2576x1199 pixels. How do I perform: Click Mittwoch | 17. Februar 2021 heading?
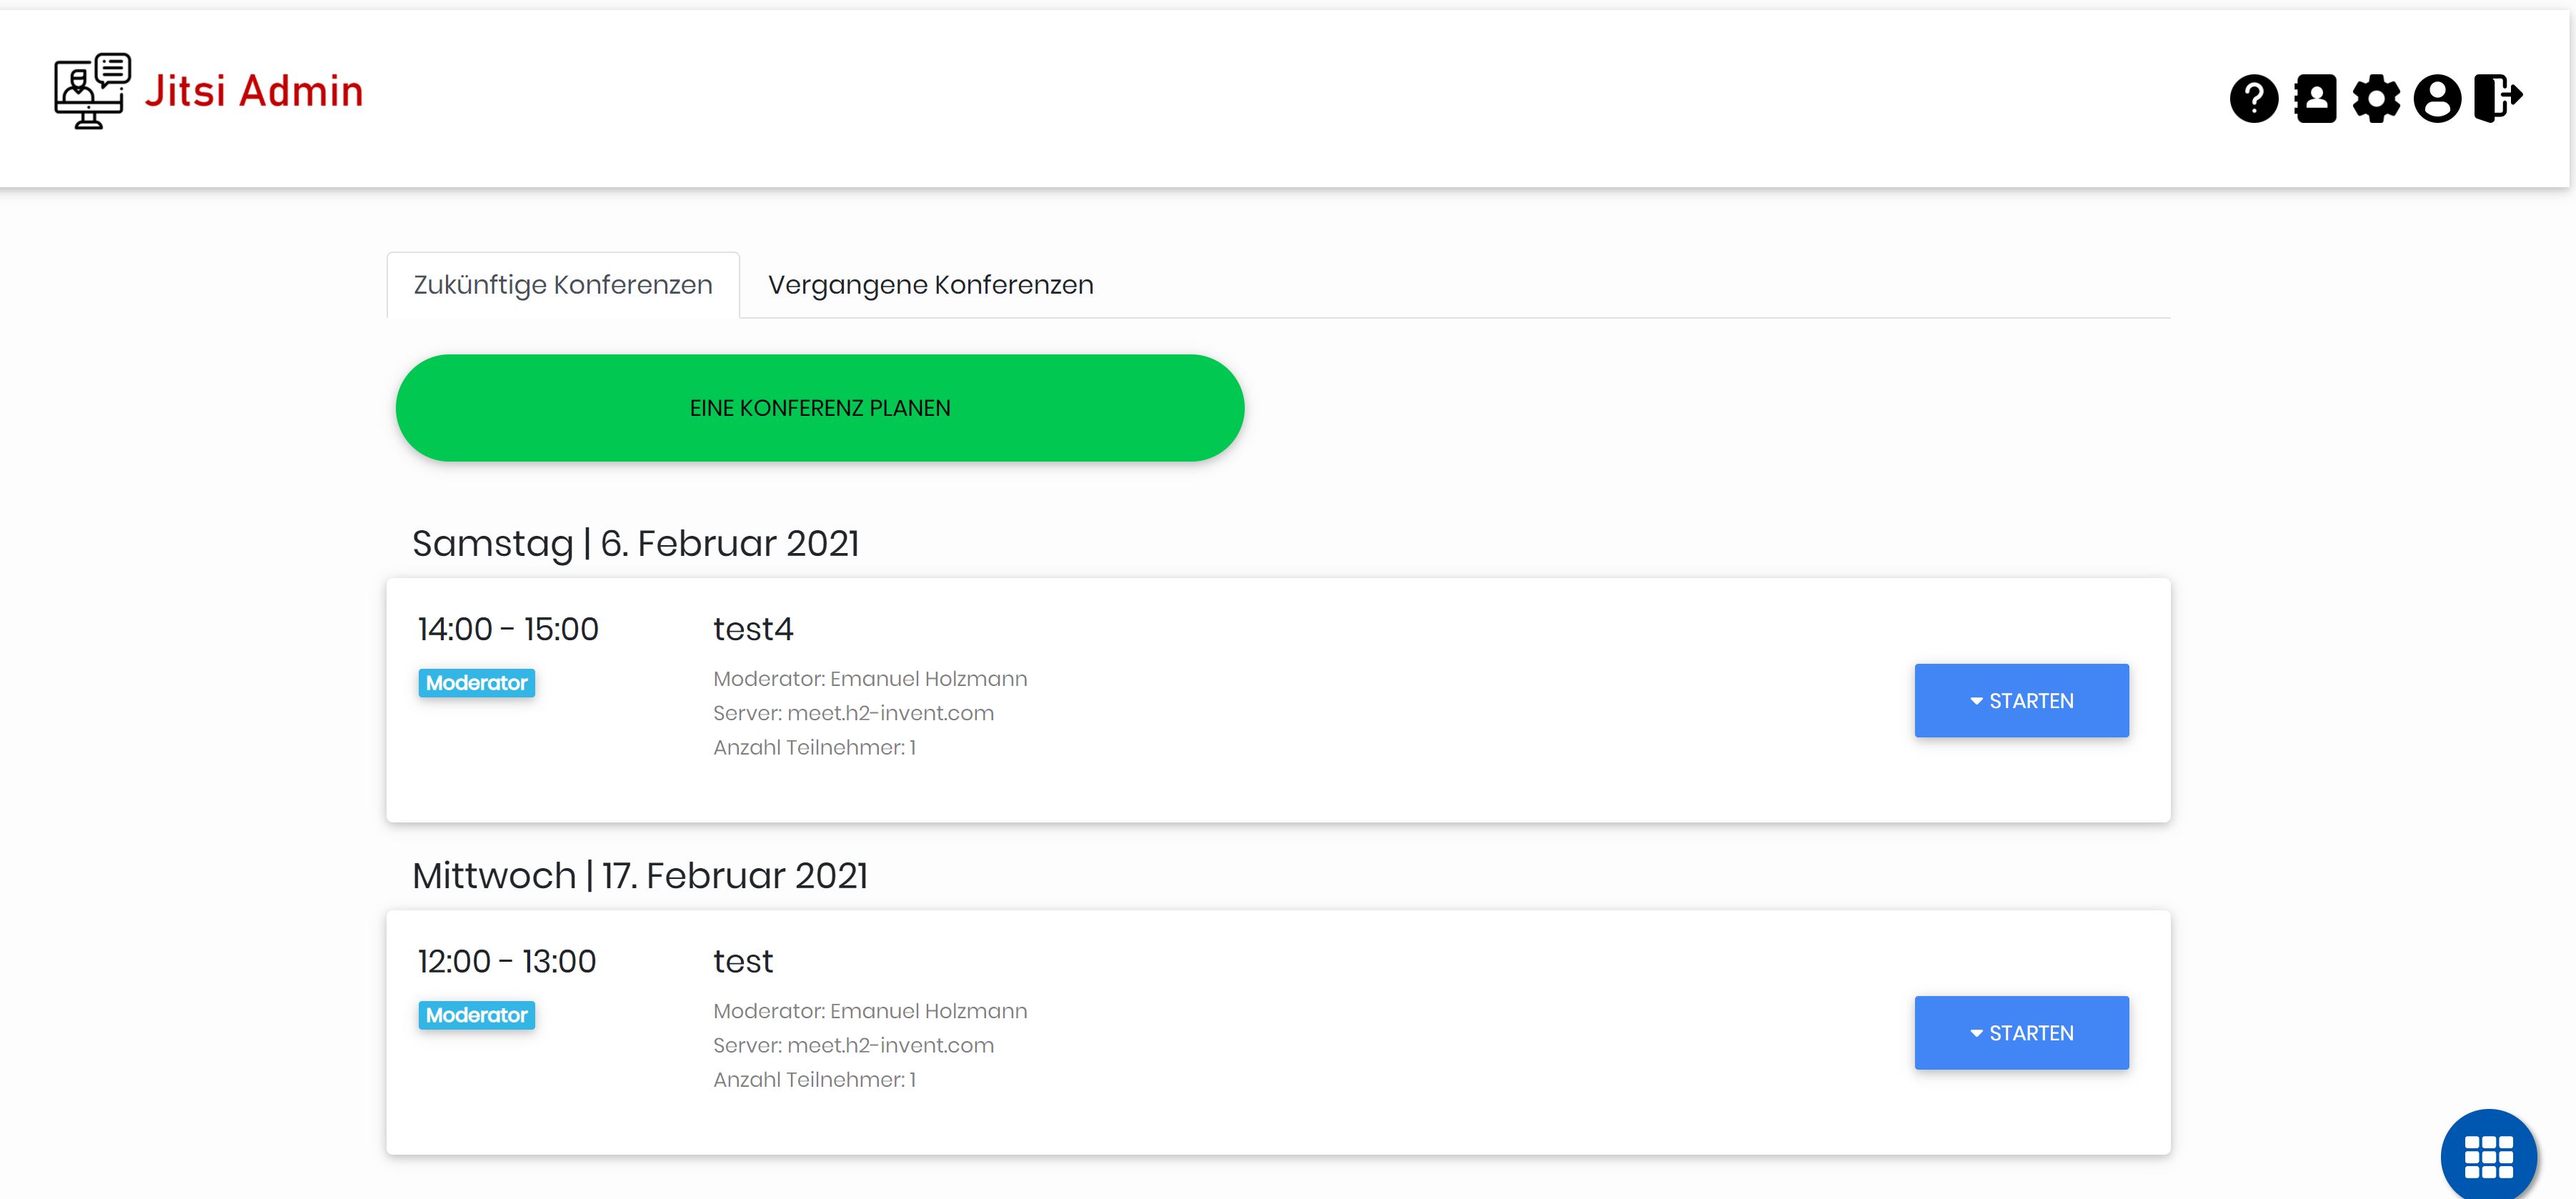[x=640, y=875]
